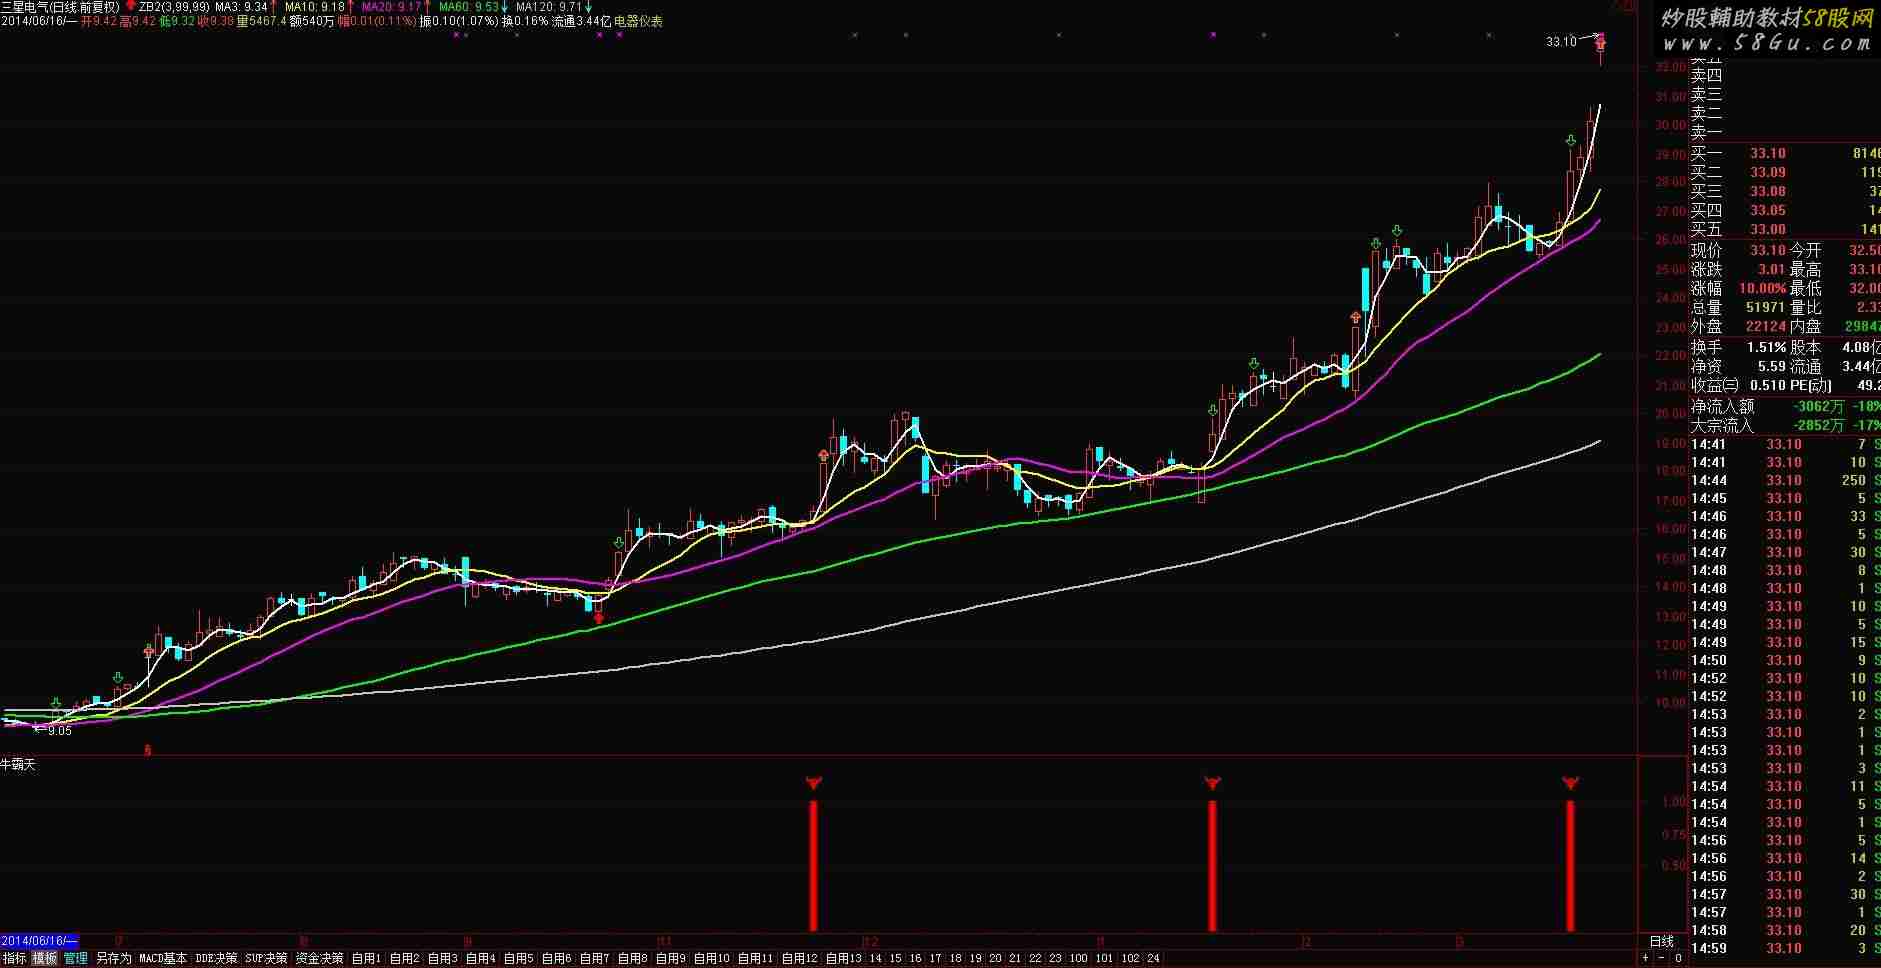The width and height of the screenshot is (1881, 968).
Task: Click the 0 reset button beside zoom controls
Action: 1678,958
